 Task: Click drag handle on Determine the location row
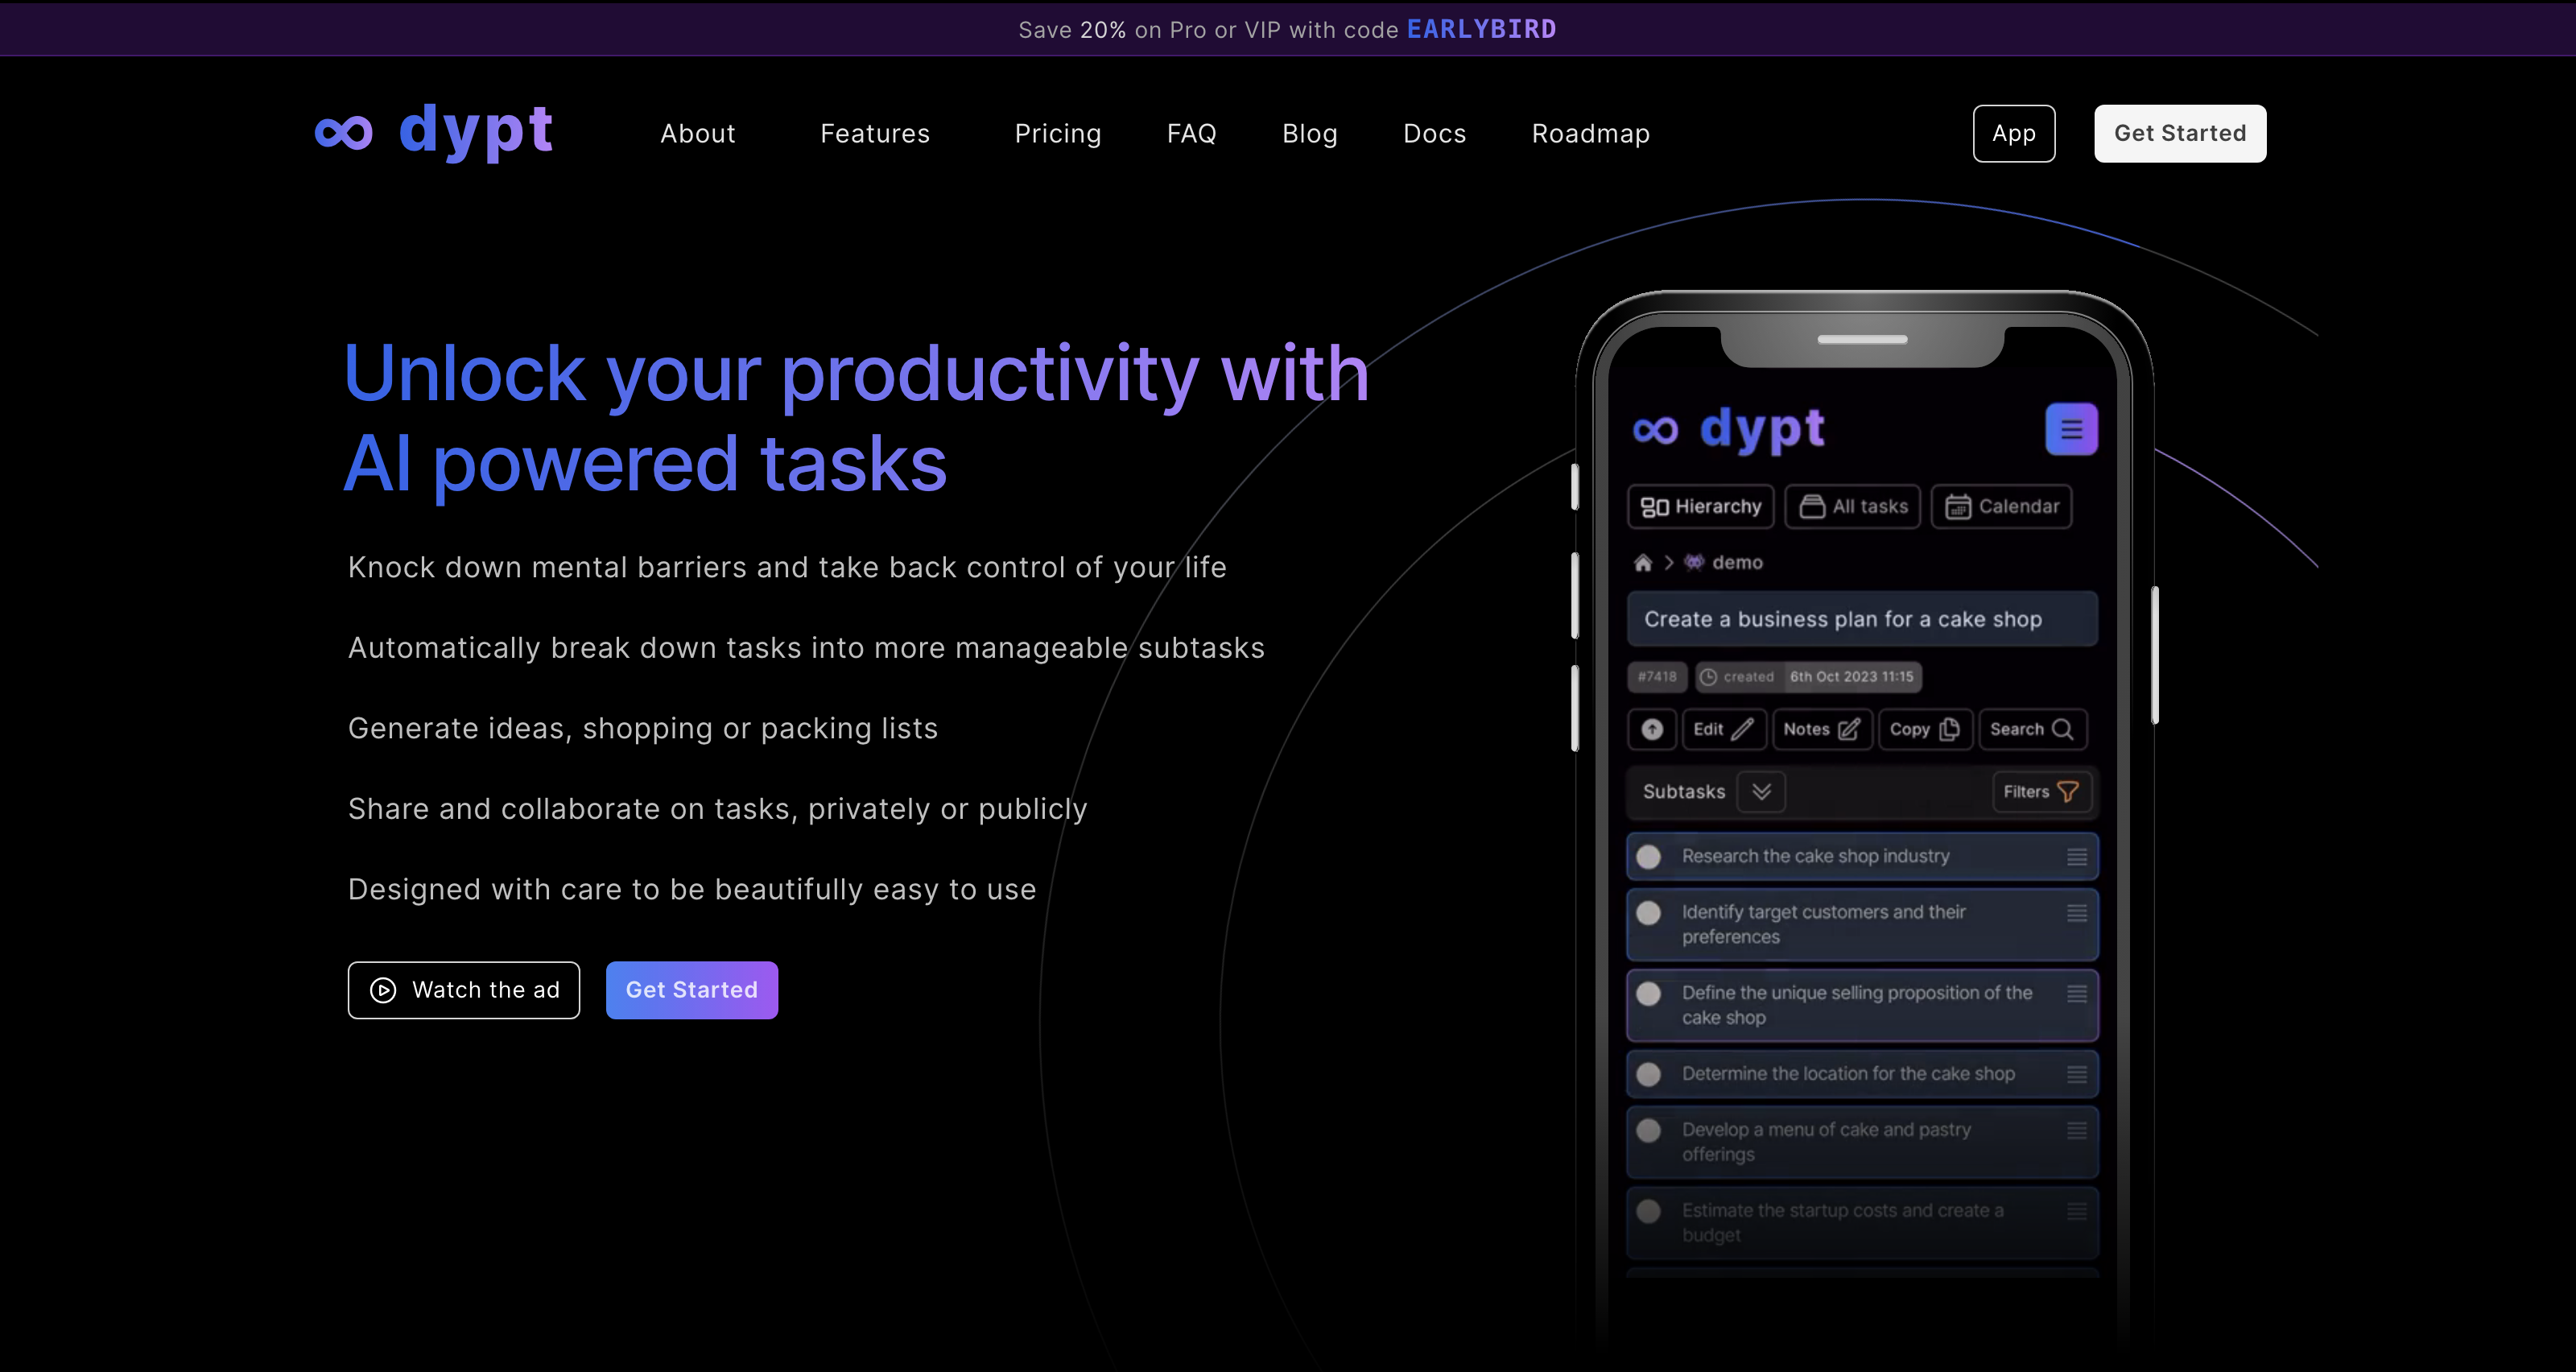click(x=2077, y=1074)
